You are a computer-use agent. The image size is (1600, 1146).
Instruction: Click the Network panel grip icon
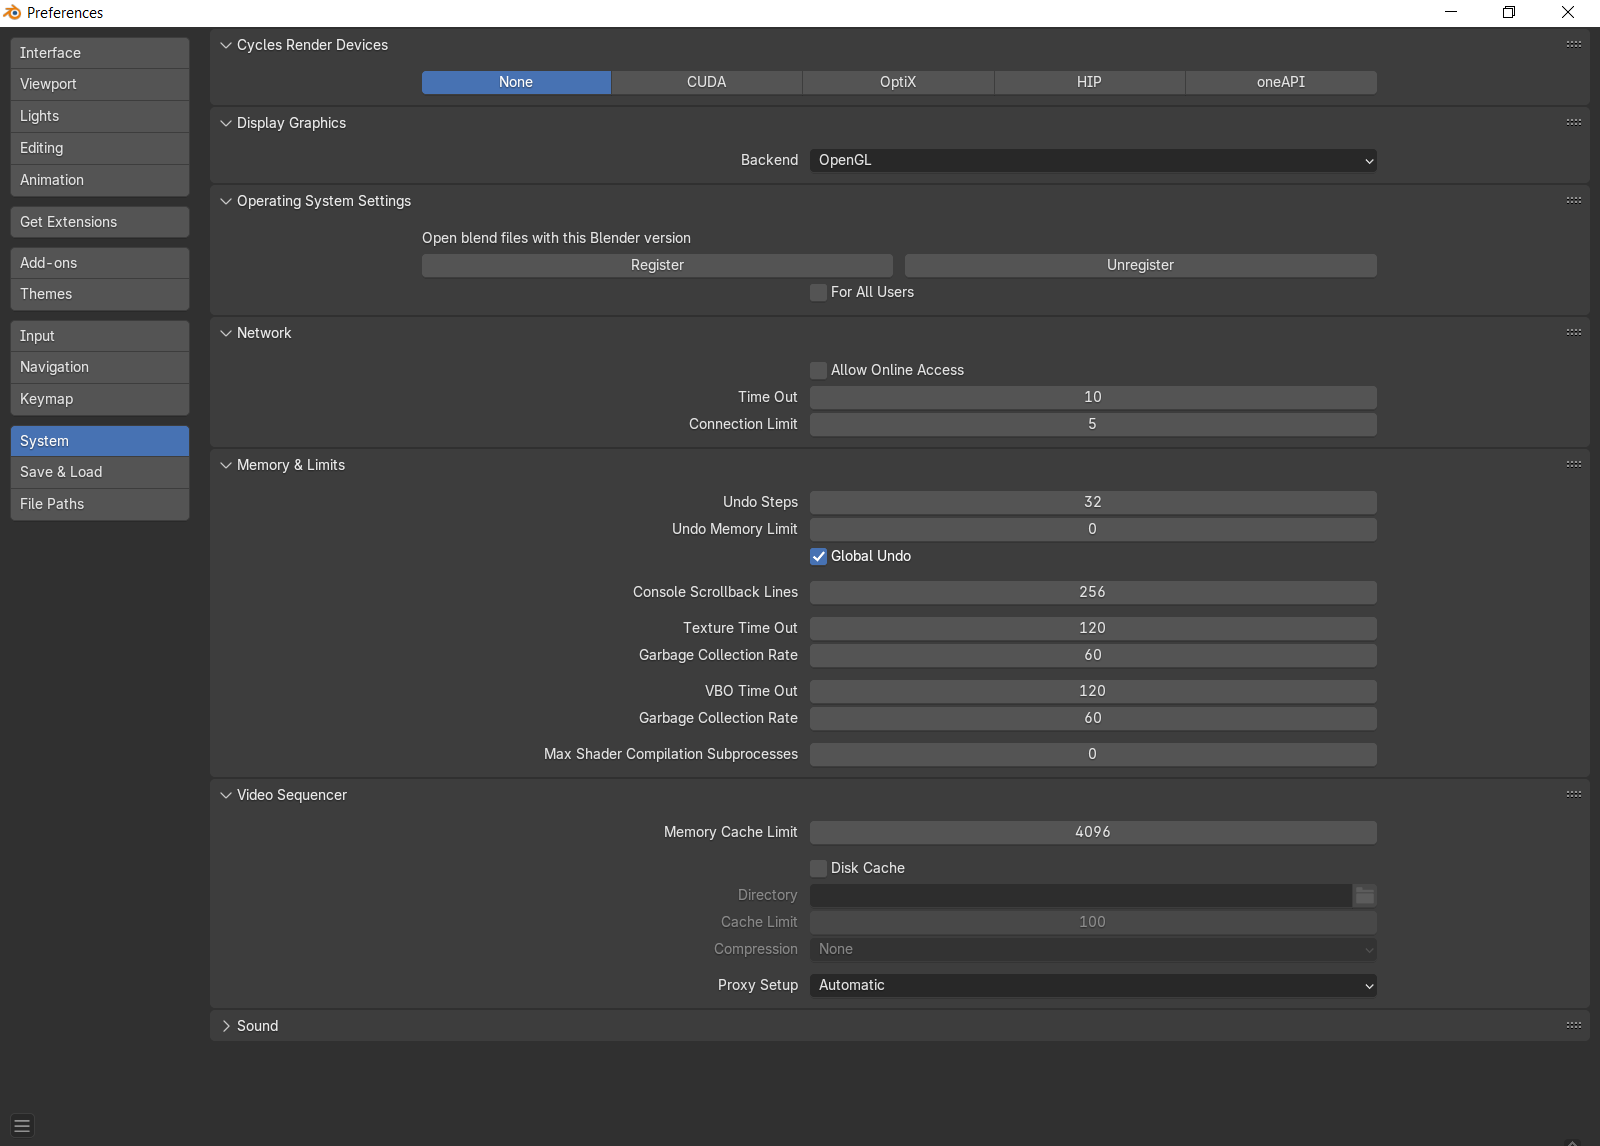point(1573,332)
